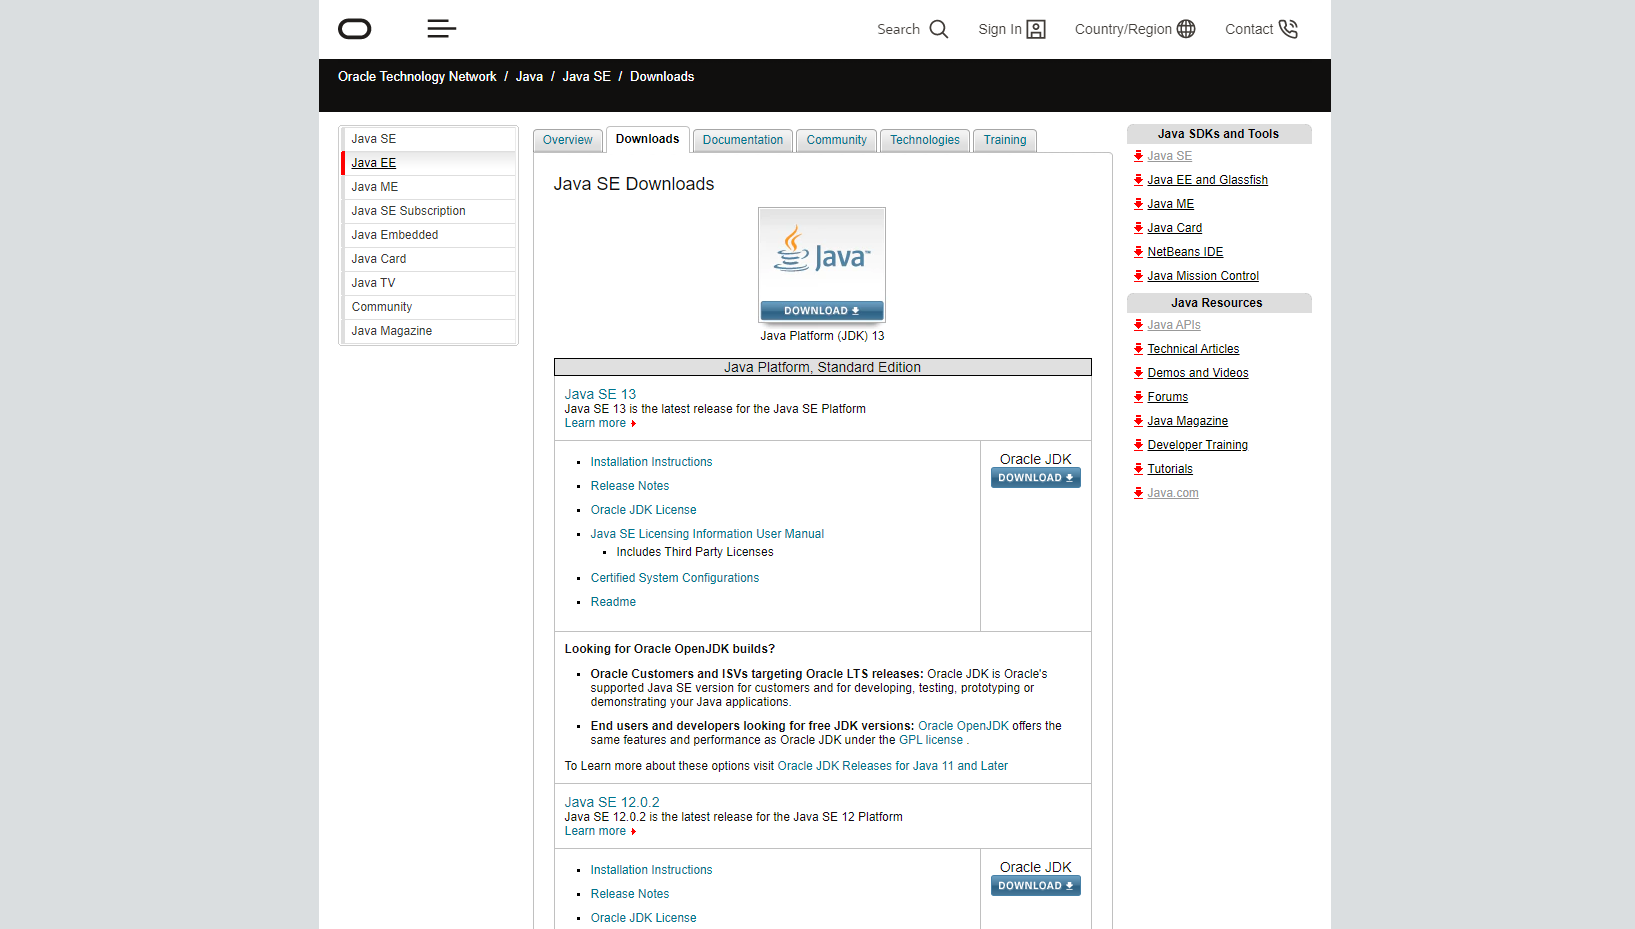Open the Java APIs resource link
The width and height of the screenshot is (1635, 929).
1174,325
